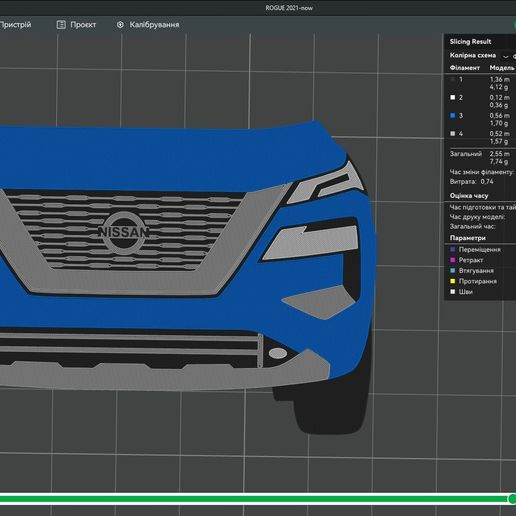
Task: Click the Калібрування target icon
Action: (x=120, y=25)
